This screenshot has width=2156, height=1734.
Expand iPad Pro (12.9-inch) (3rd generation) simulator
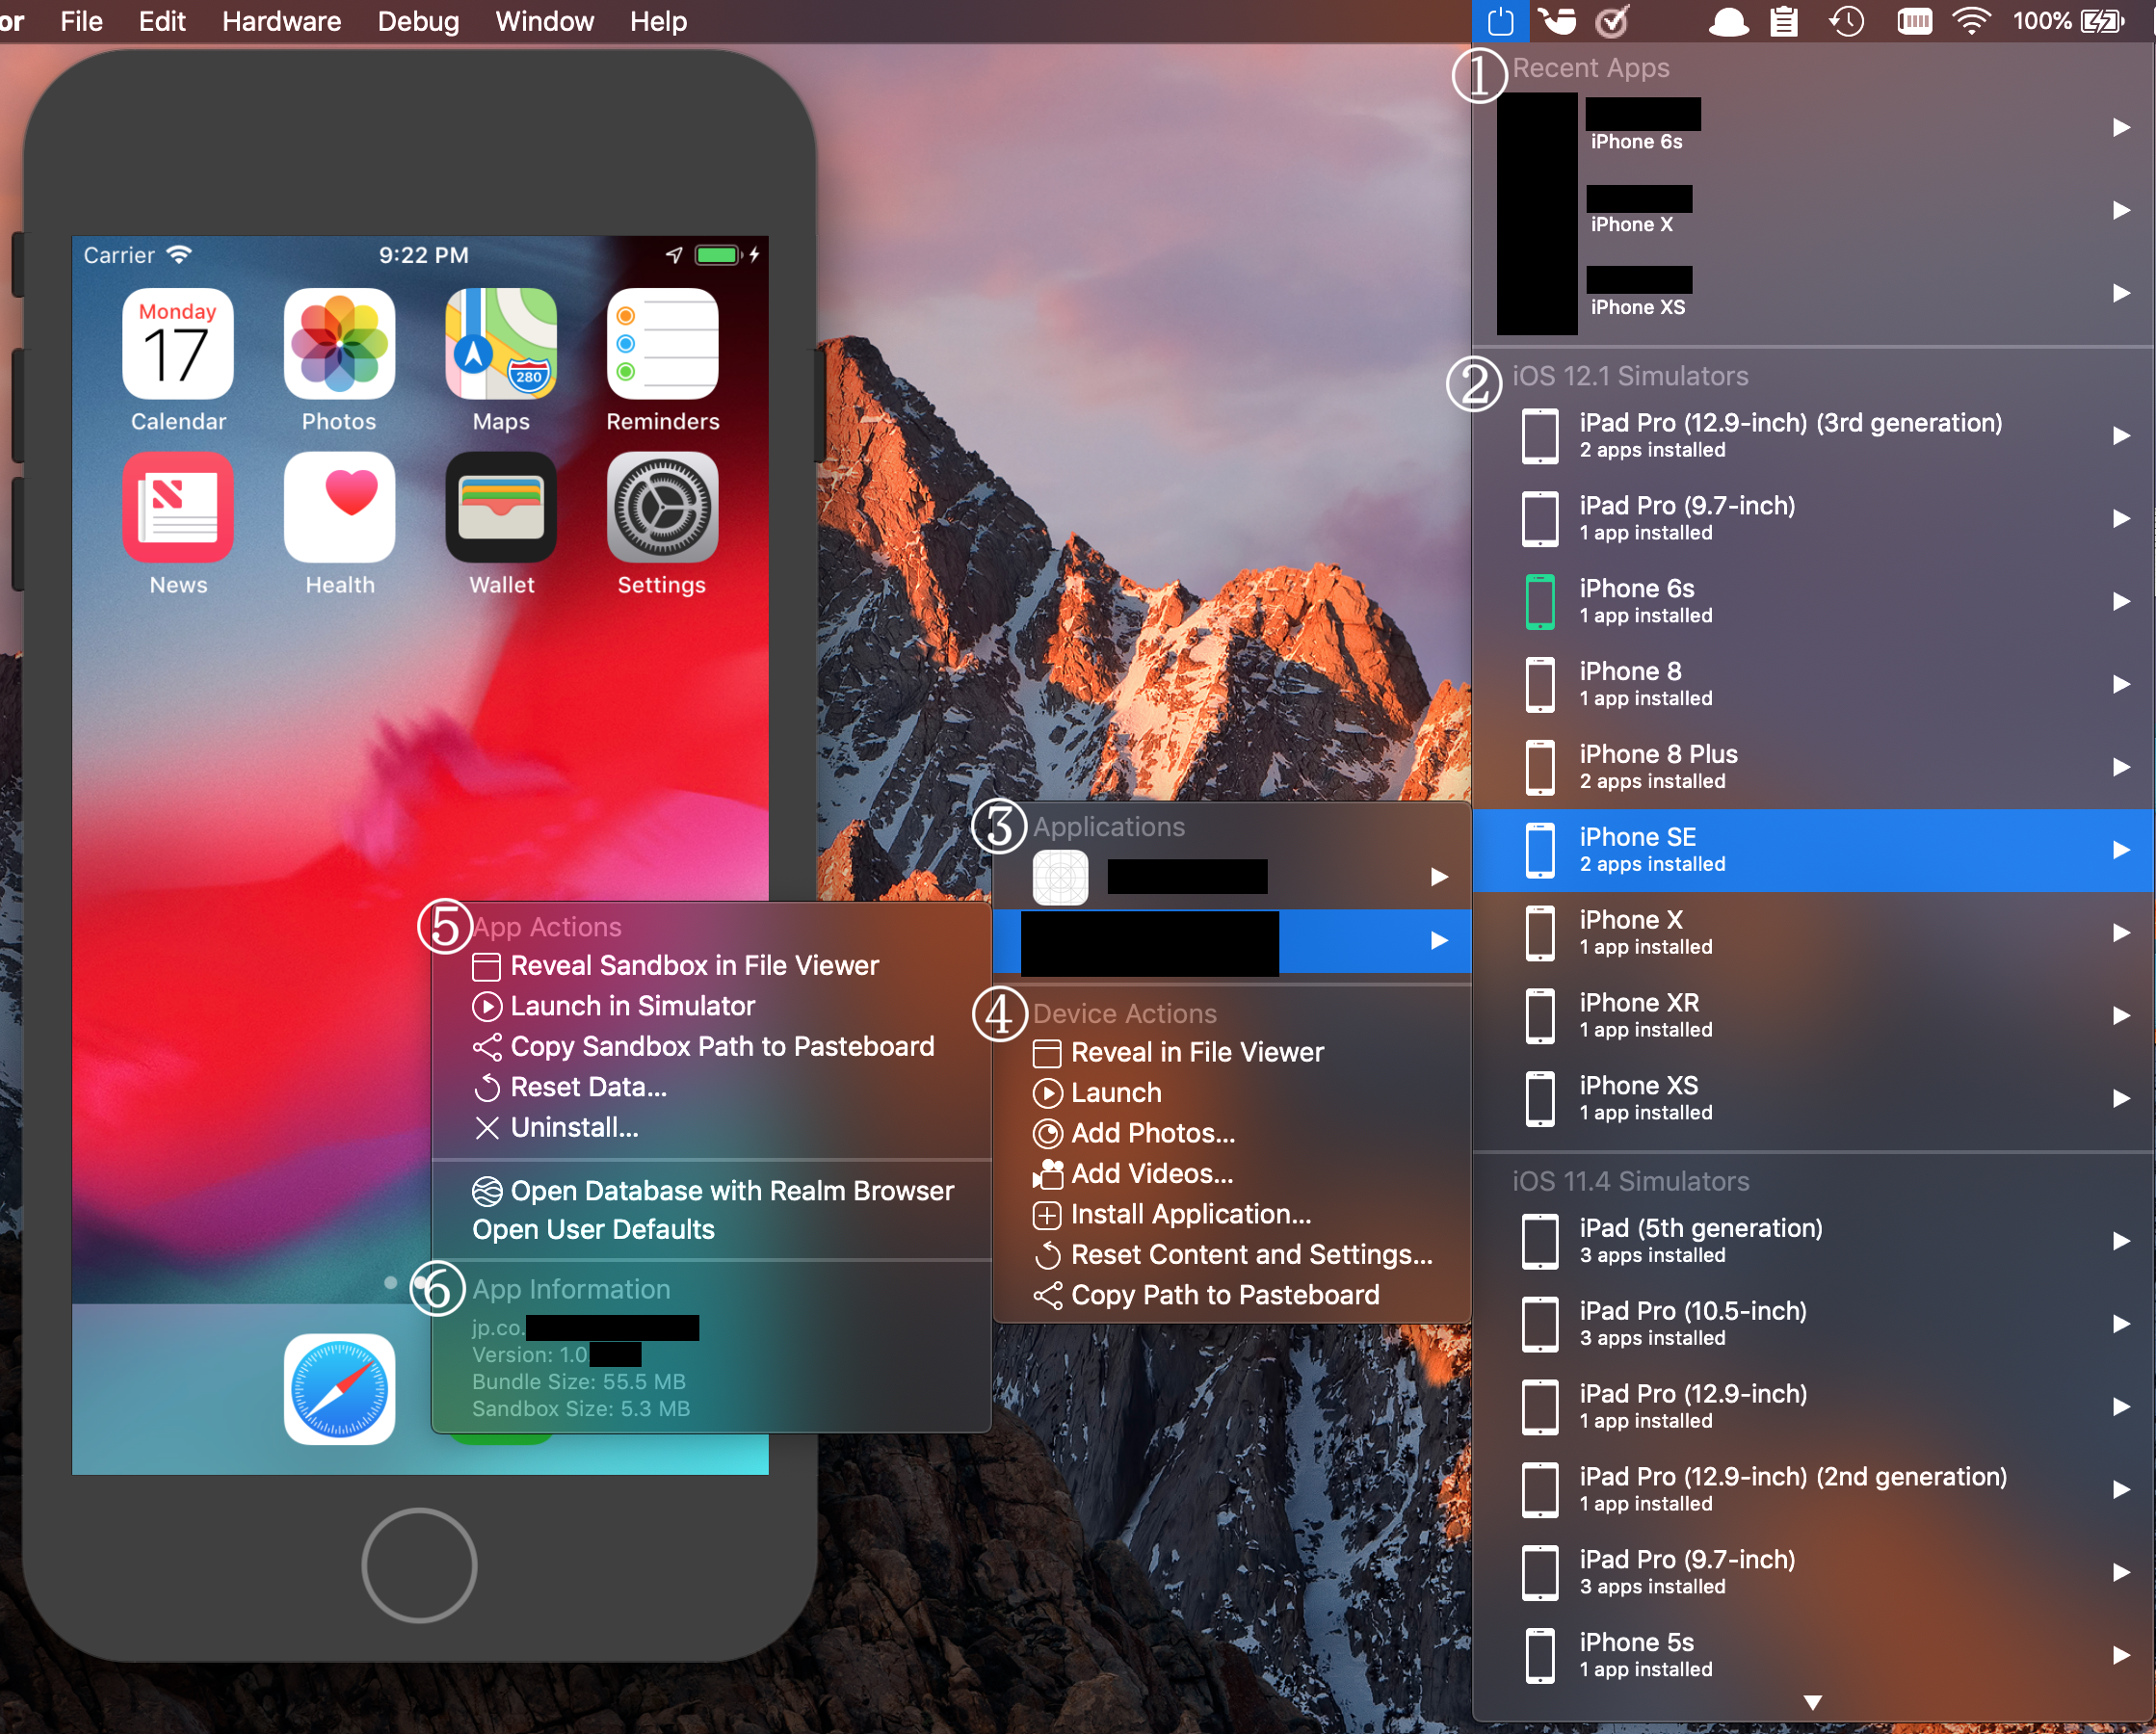pos(1813,436)
